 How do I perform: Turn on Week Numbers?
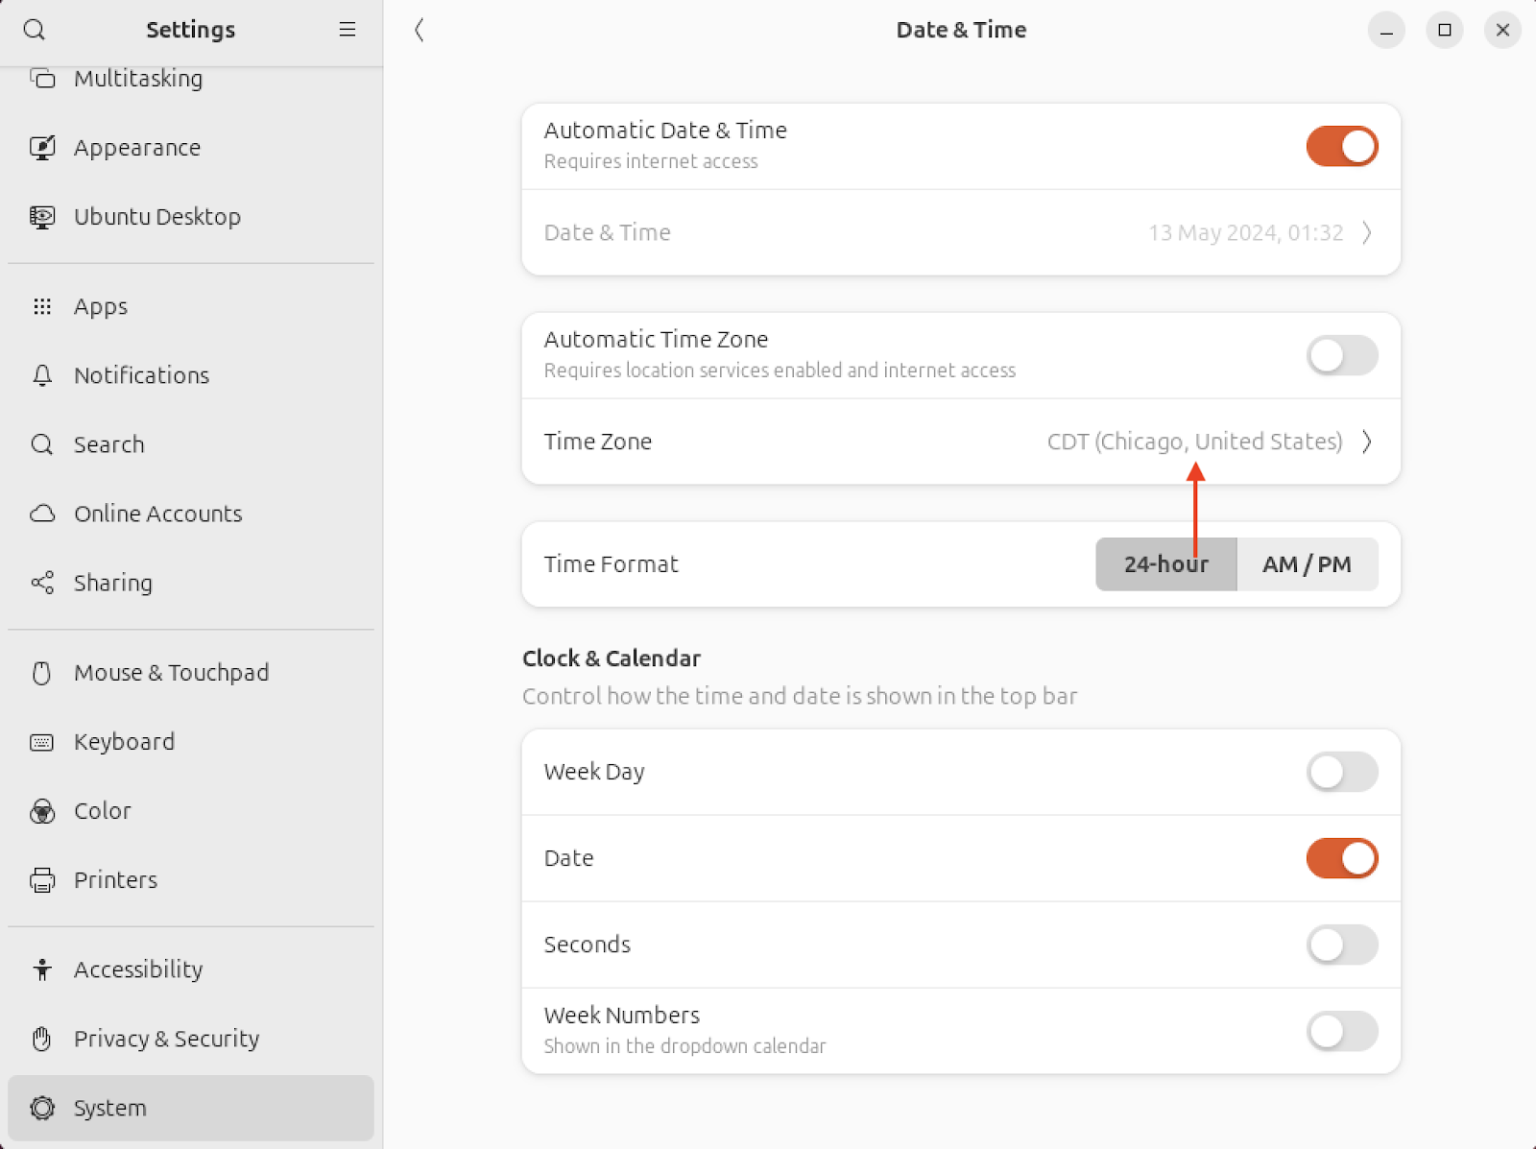(x=1341, y=1031)
